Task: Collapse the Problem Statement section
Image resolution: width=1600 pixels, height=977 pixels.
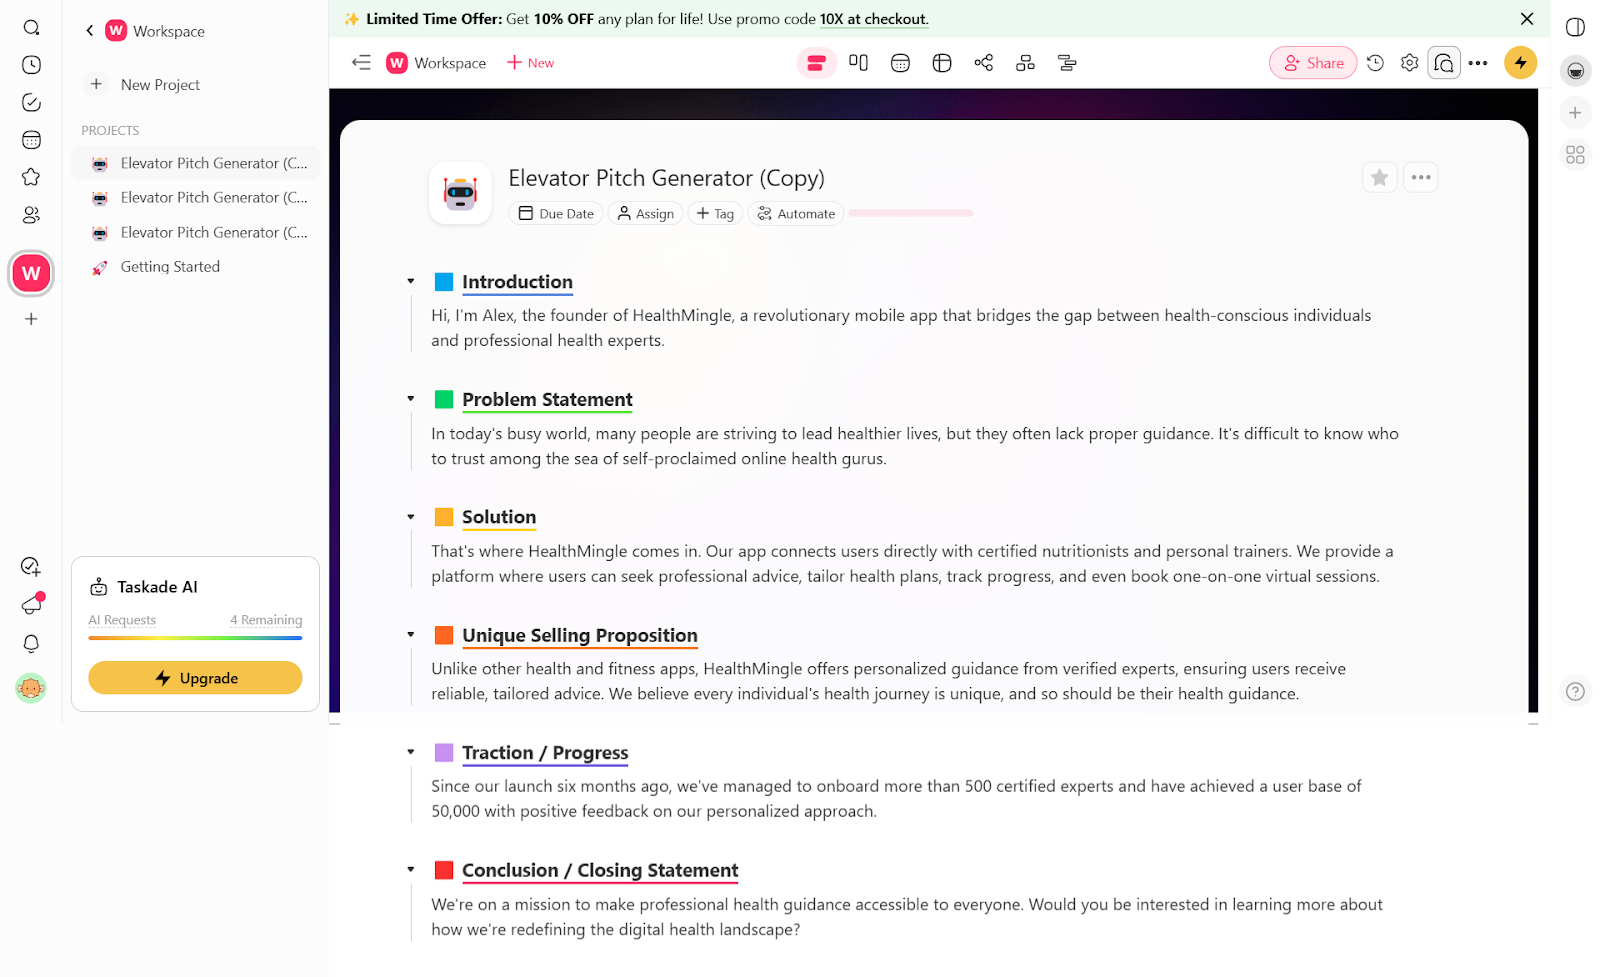Action: (x=410, y=398)
